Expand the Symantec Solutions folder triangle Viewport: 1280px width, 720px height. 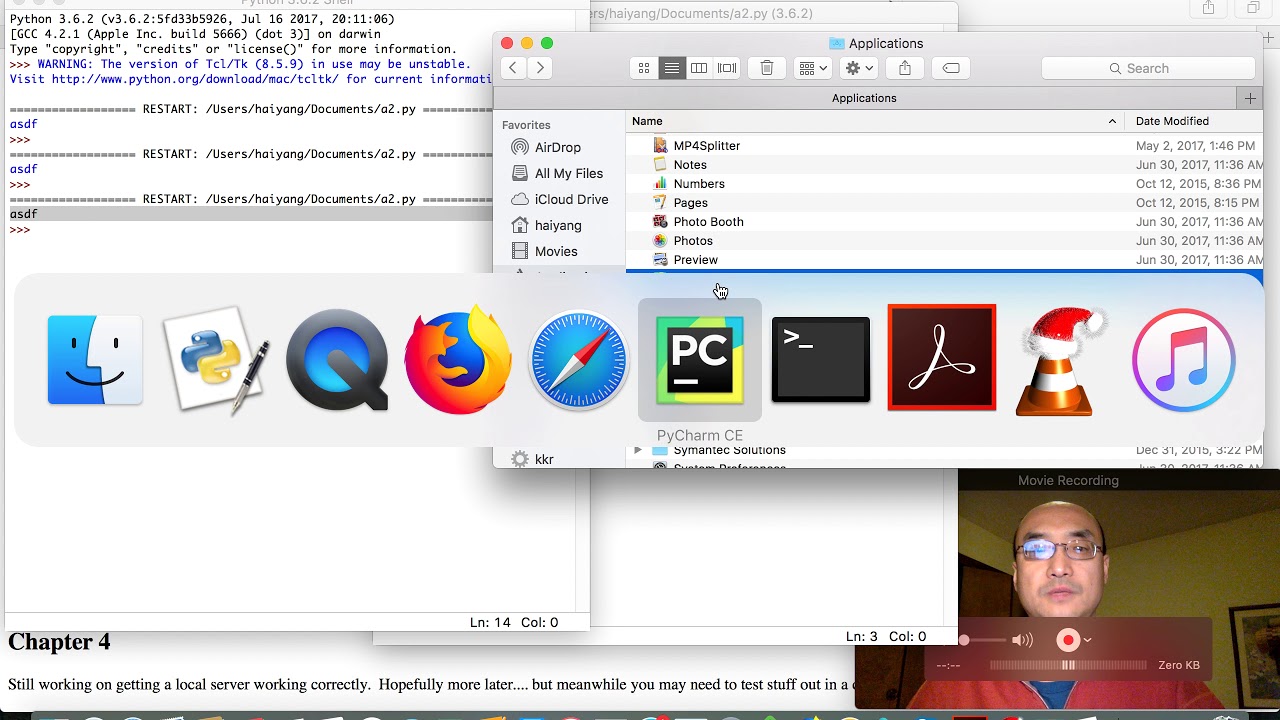coord(638,450)
